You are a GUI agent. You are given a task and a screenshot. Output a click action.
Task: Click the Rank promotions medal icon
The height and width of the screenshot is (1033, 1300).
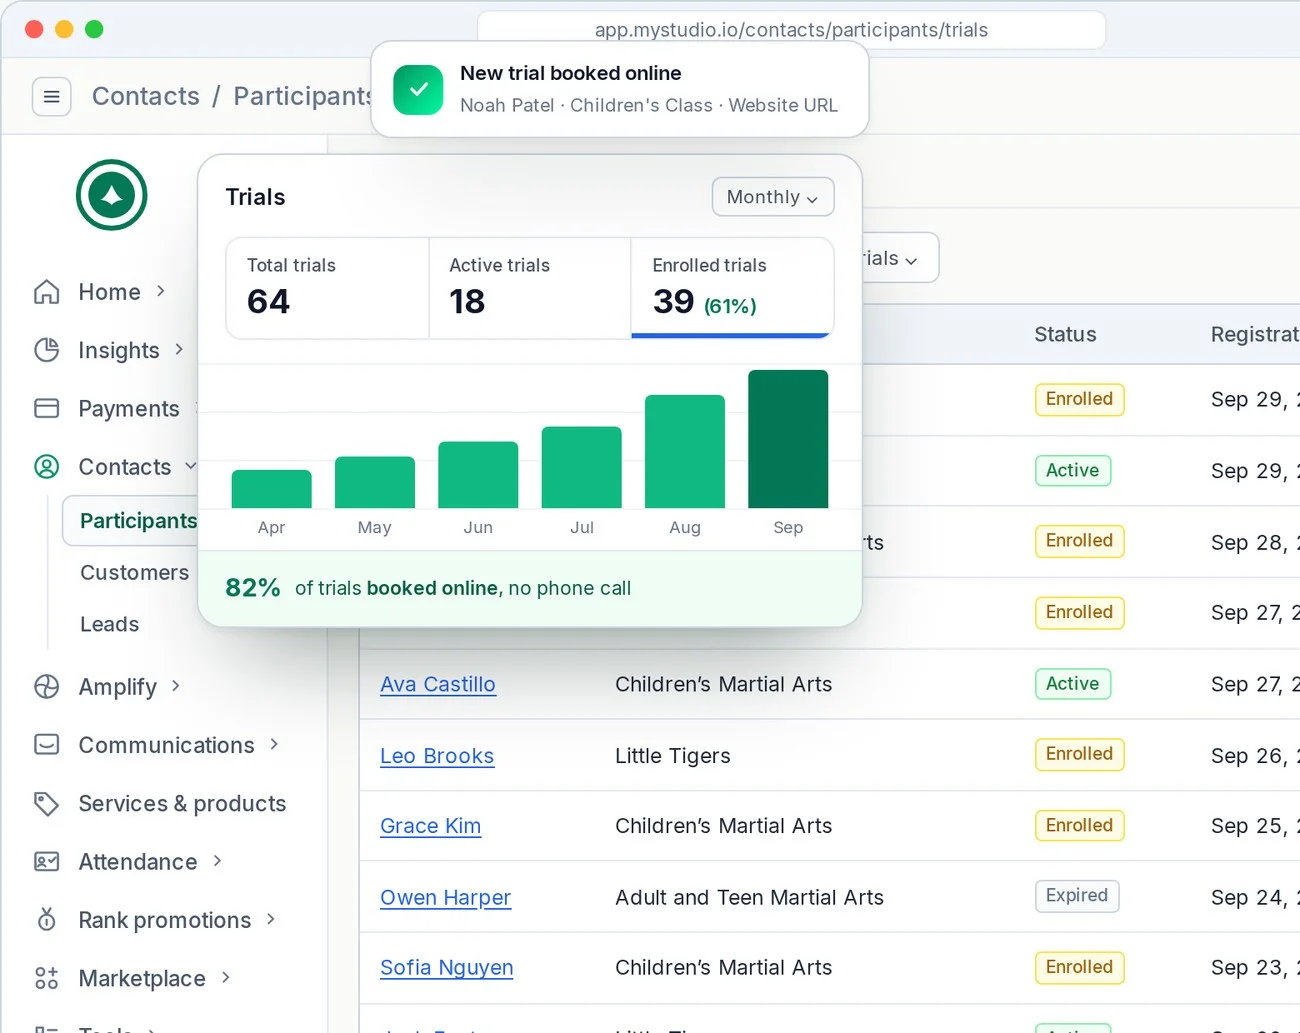[47, 919]
